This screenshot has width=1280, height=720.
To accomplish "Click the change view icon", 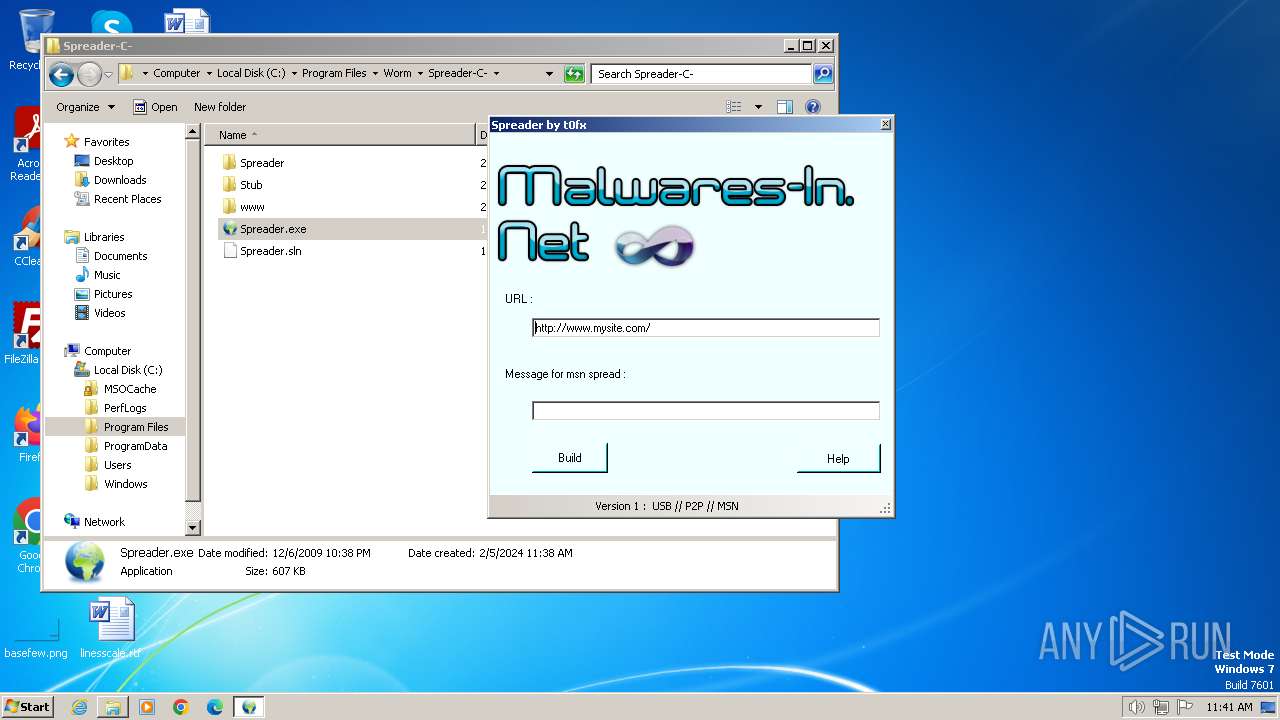I will click(734, 107).
